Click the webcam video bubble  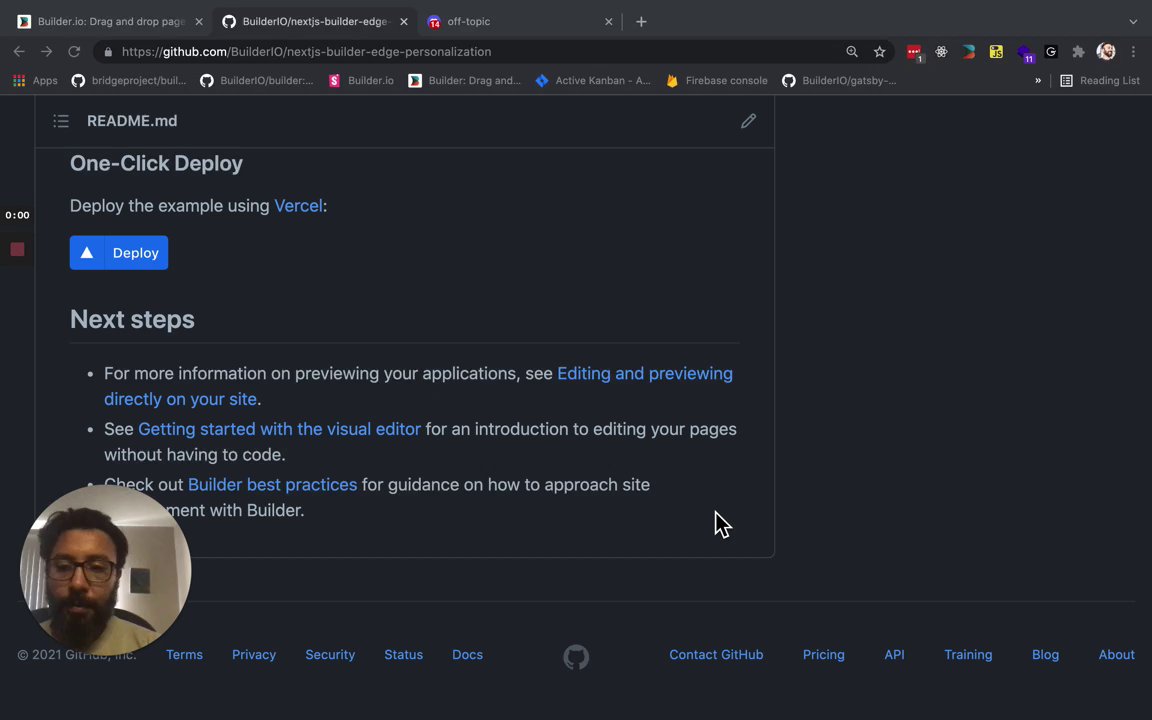click(106, 570)
